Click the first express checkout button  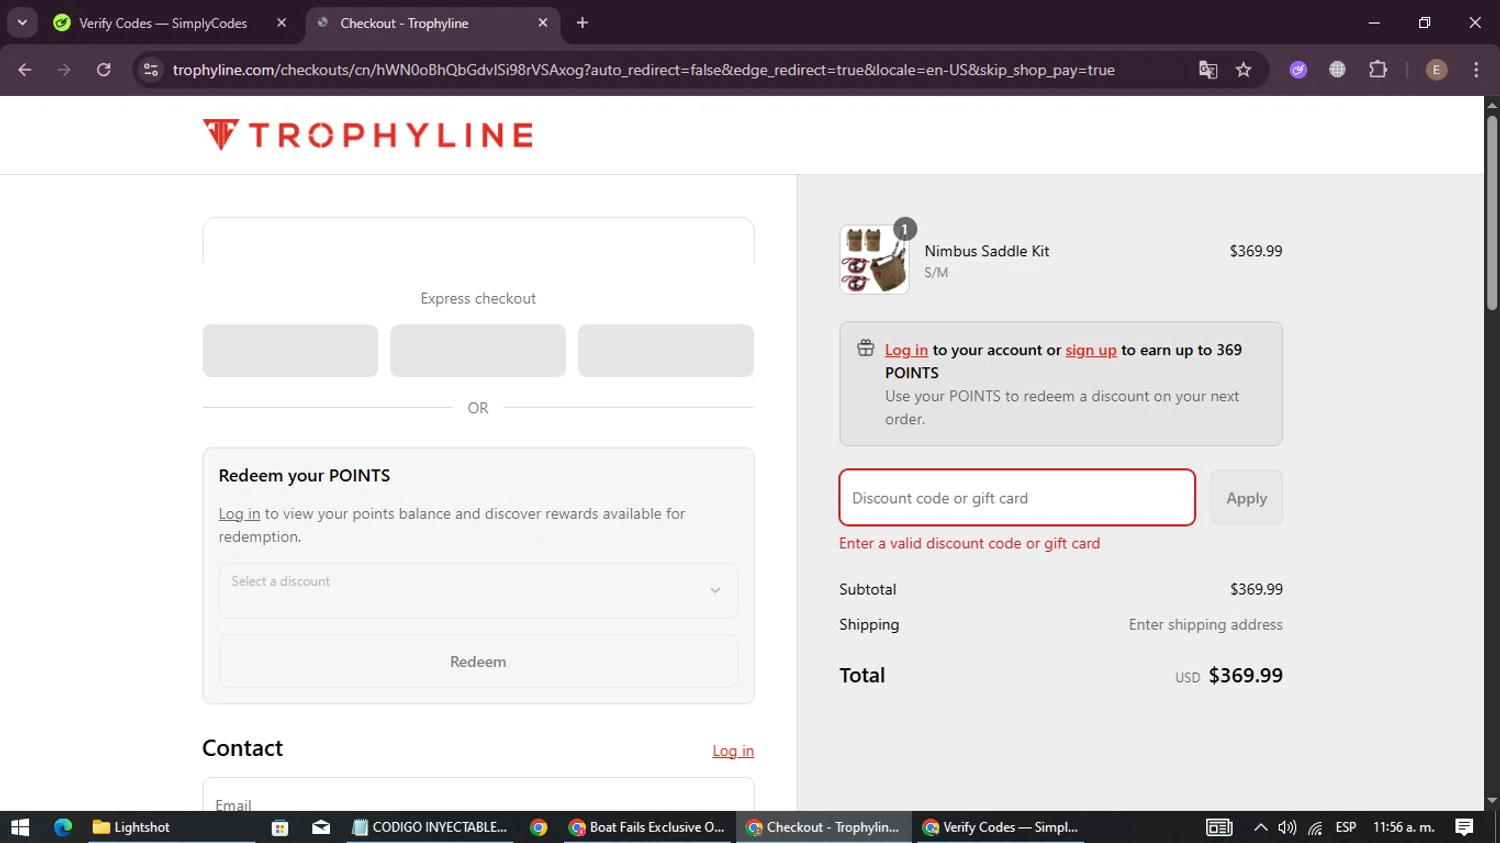coord(290,350)
